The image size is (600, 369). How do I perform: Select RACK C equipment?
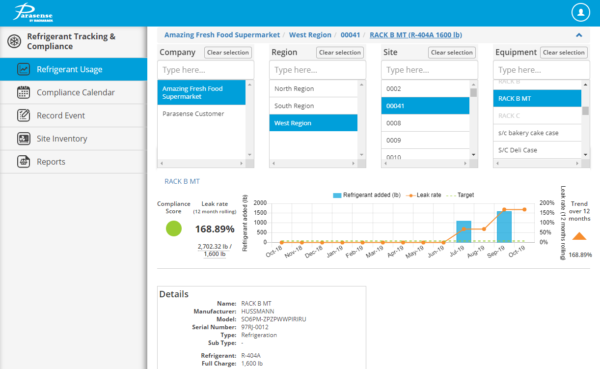pyautogui.click(x=537, y=116)
